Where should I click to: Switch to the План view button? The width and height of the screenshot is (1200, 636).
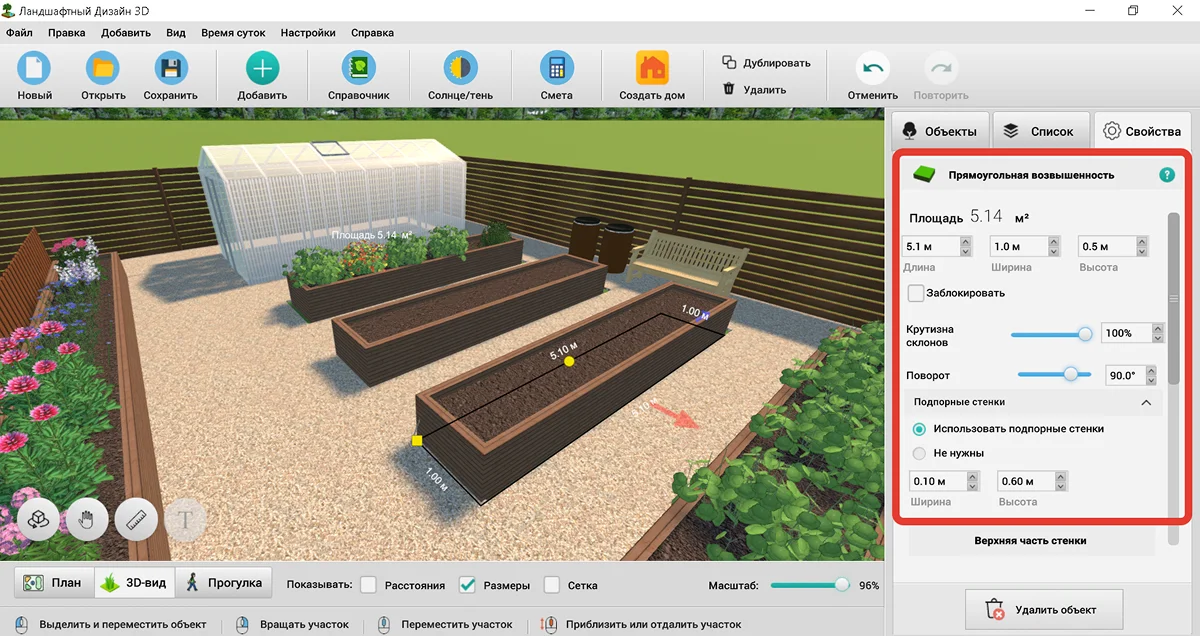click(x=54, y=583)
